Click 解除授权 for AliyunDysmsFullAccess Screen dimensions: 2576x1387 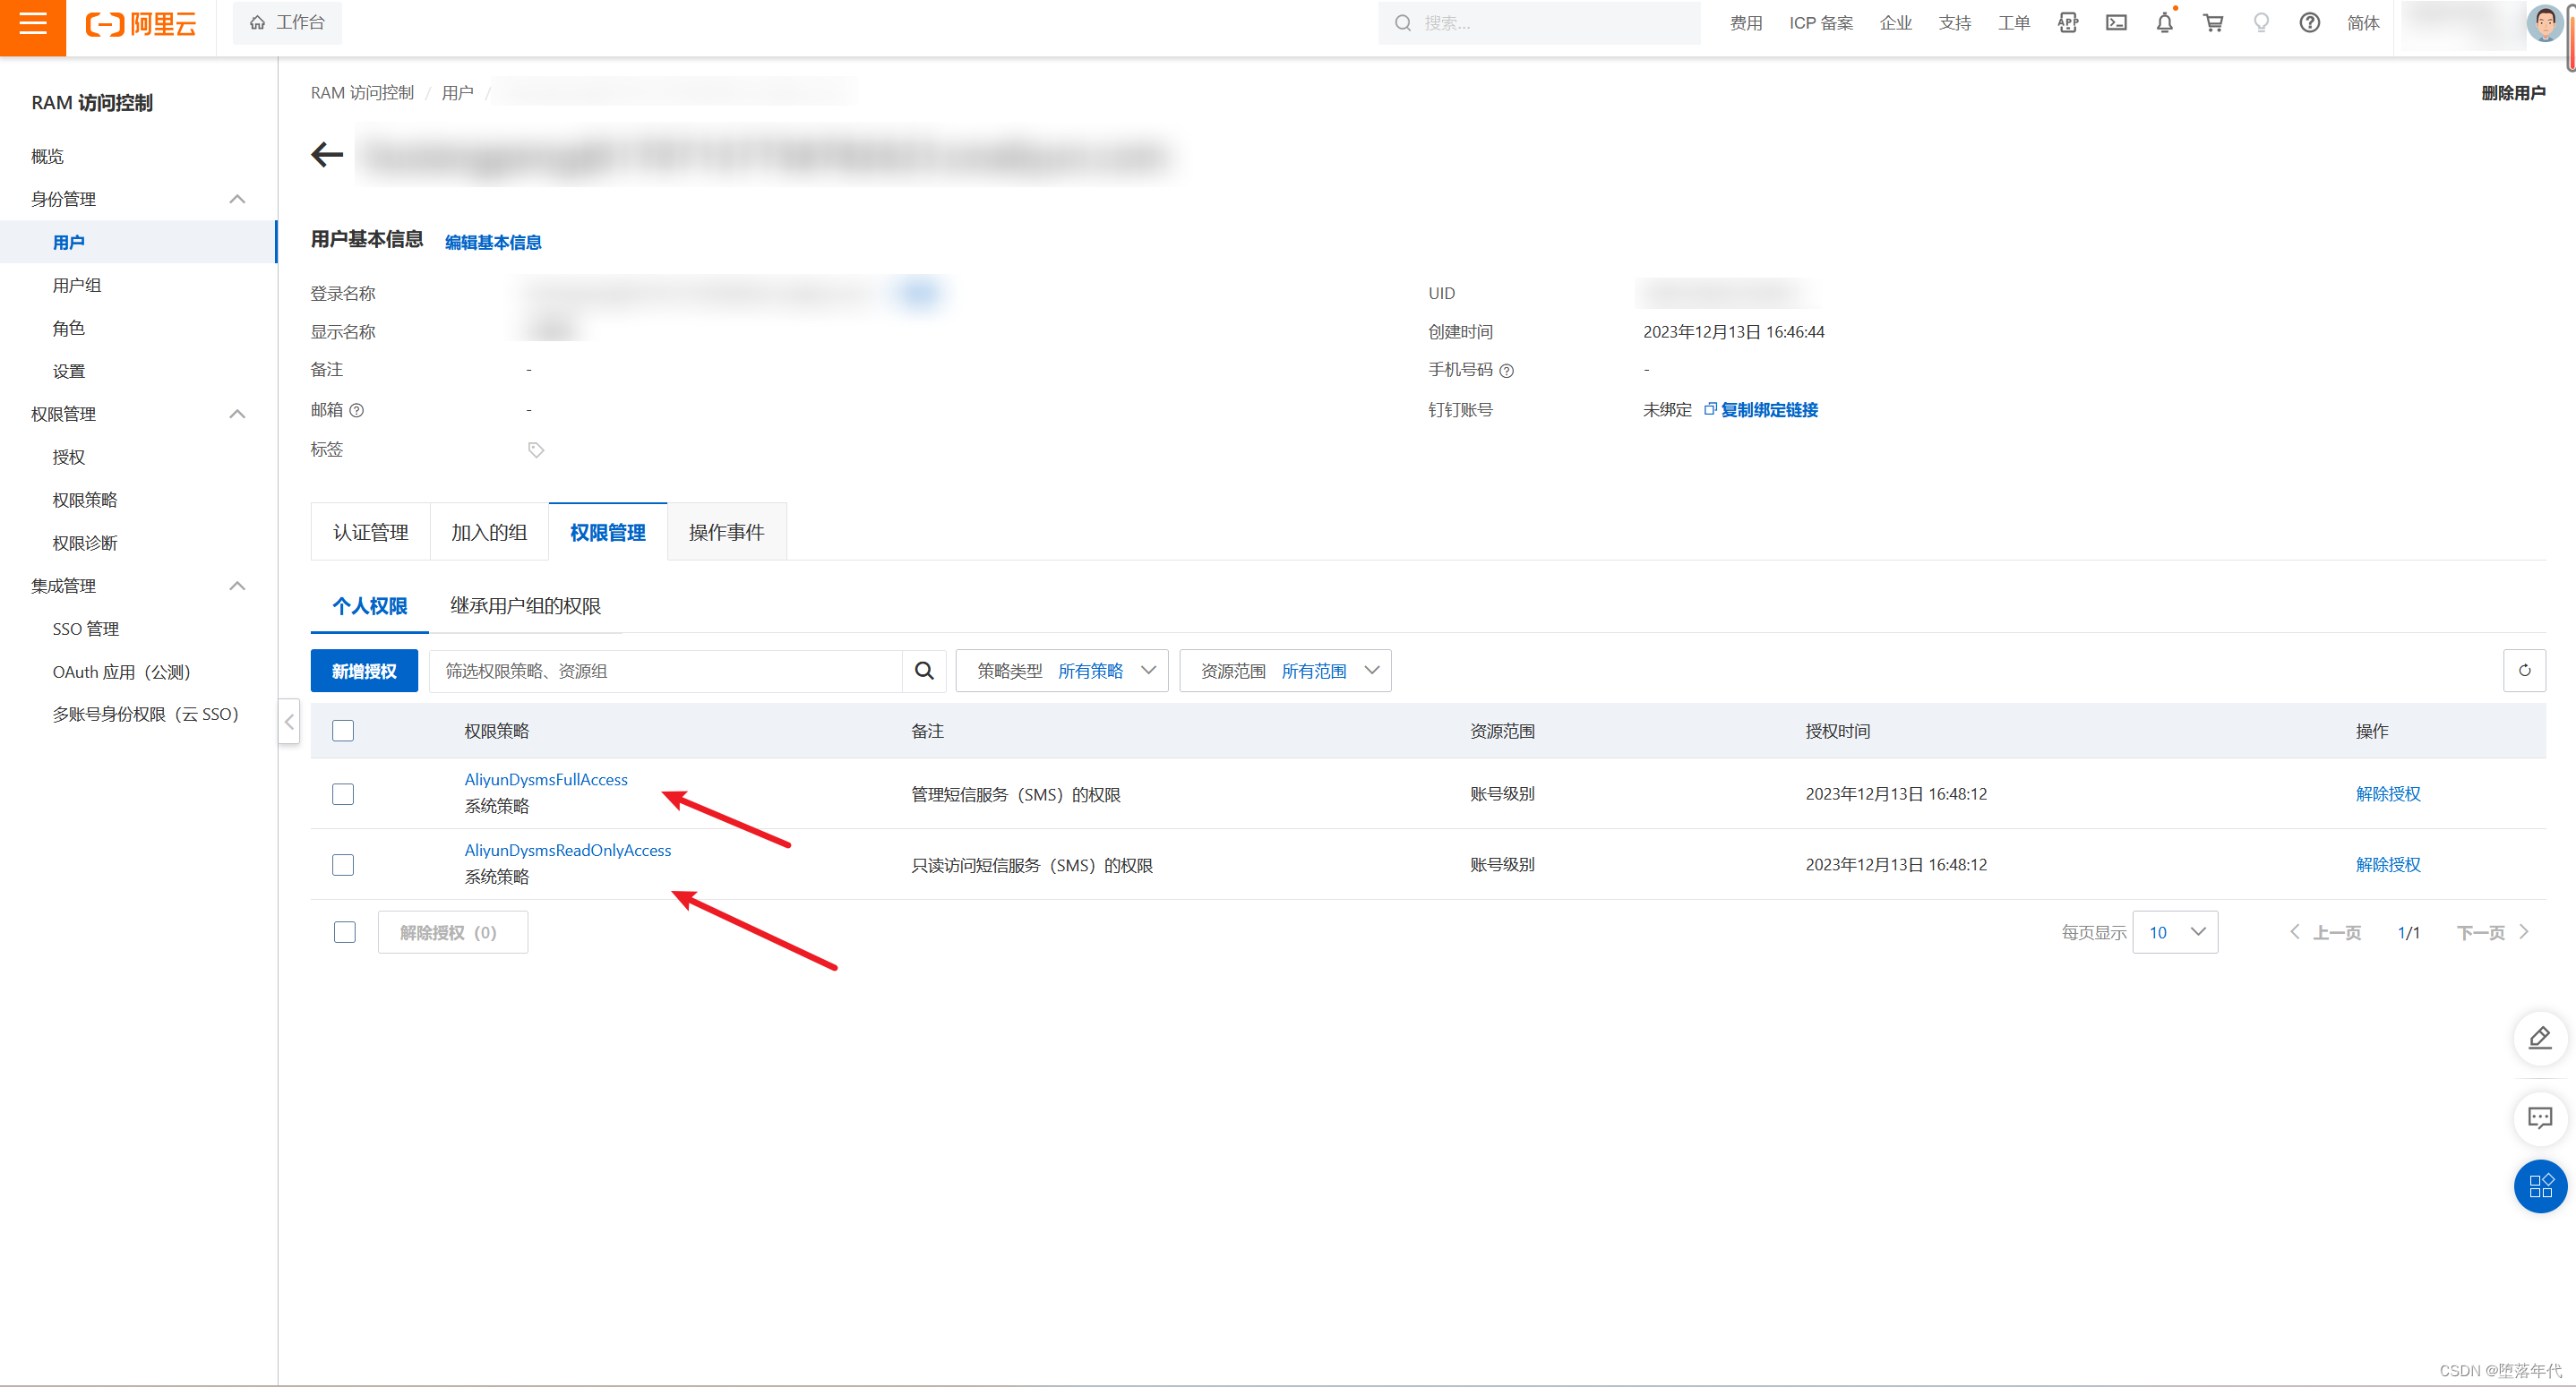pyautogui.click(x=2388, y=794)
